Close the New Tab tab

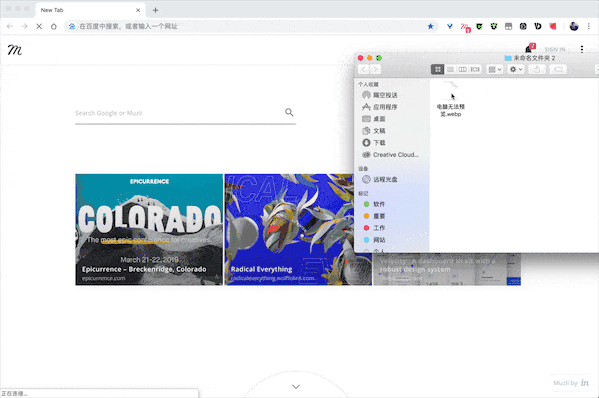click(138, 10)
